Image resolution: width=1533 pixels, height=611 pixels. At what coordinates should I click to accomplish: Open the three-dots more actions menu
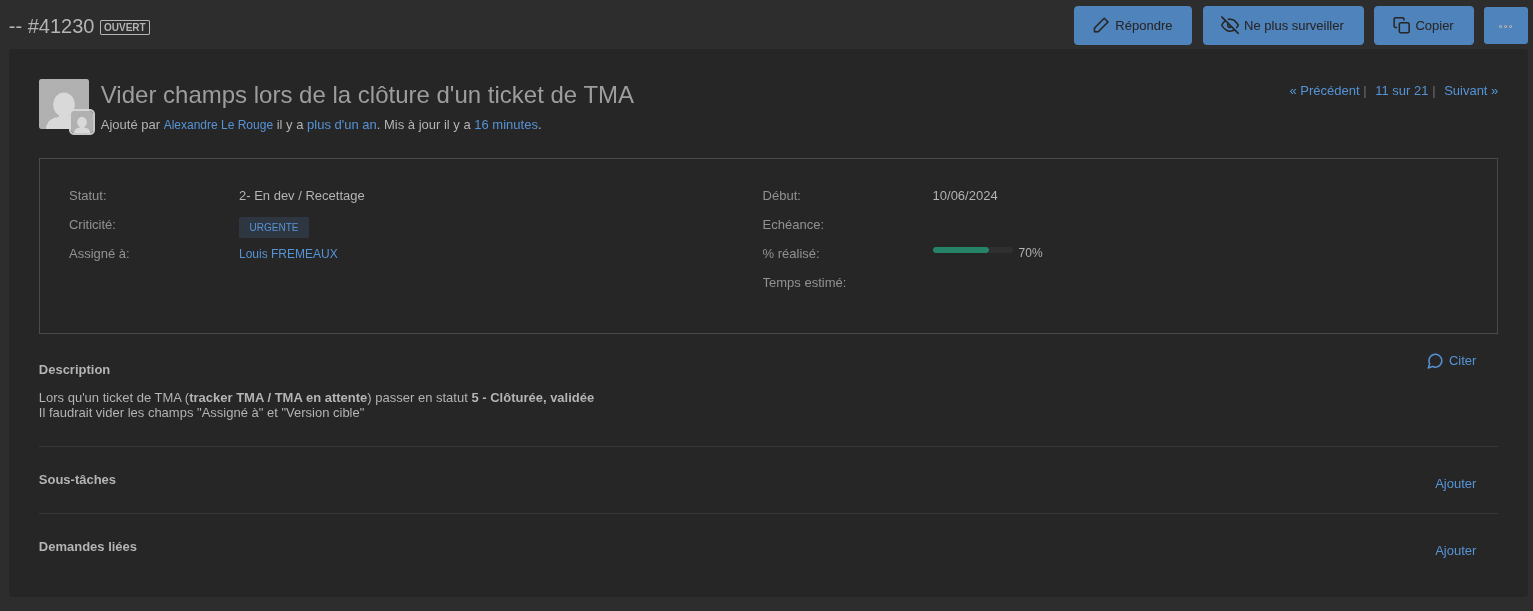(x=1505, y=26)
